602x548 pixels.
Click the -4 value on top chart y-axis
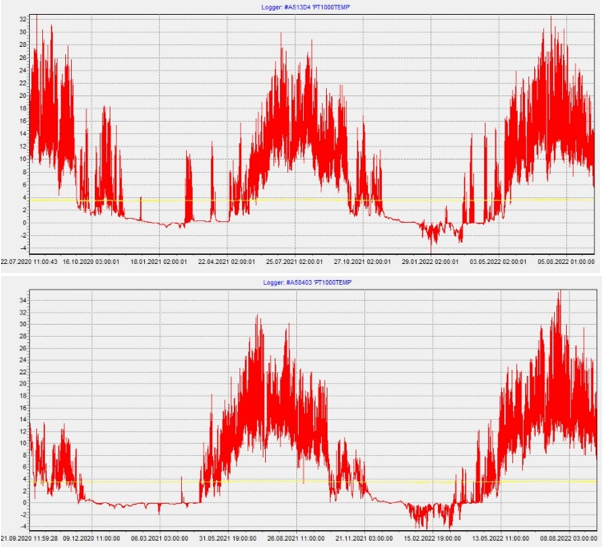click(23, 248)
